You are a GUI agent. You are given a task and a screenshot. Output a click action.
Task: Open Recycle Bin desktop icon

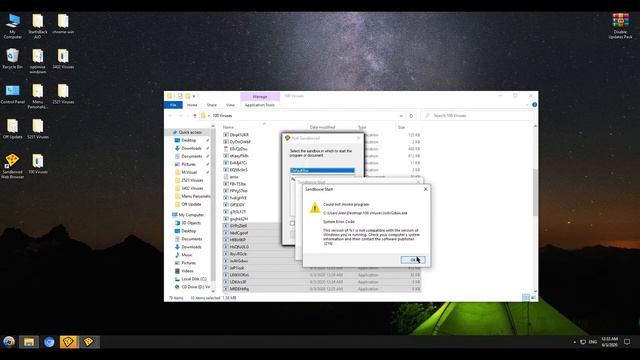pos(12,59)
